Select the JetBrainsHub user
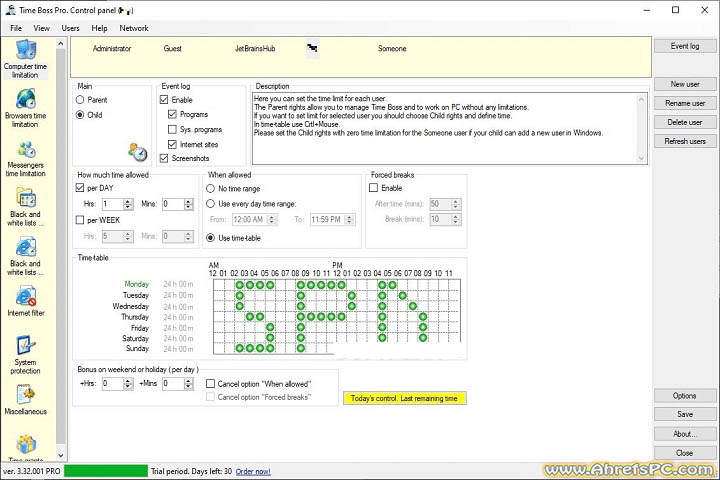The height and width of the screenshot is (480, 720). pyautogui.click(x=255, y=48)
